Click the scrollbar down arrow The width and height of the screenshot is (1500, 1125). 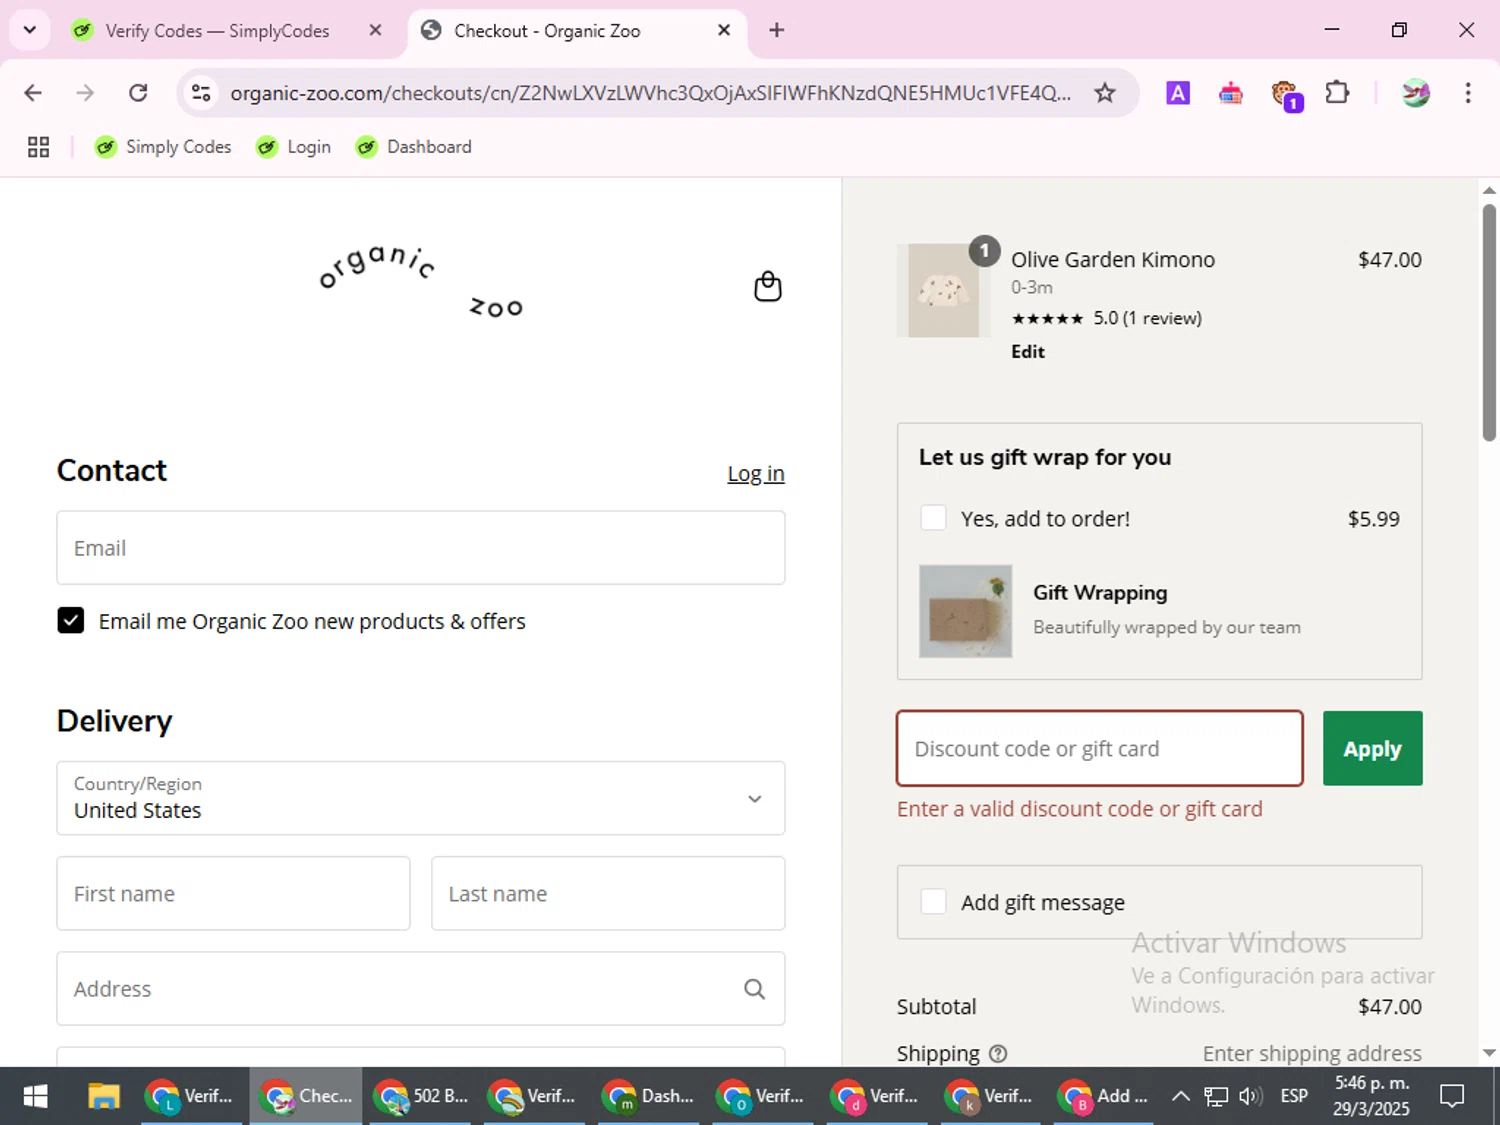1489,1052
